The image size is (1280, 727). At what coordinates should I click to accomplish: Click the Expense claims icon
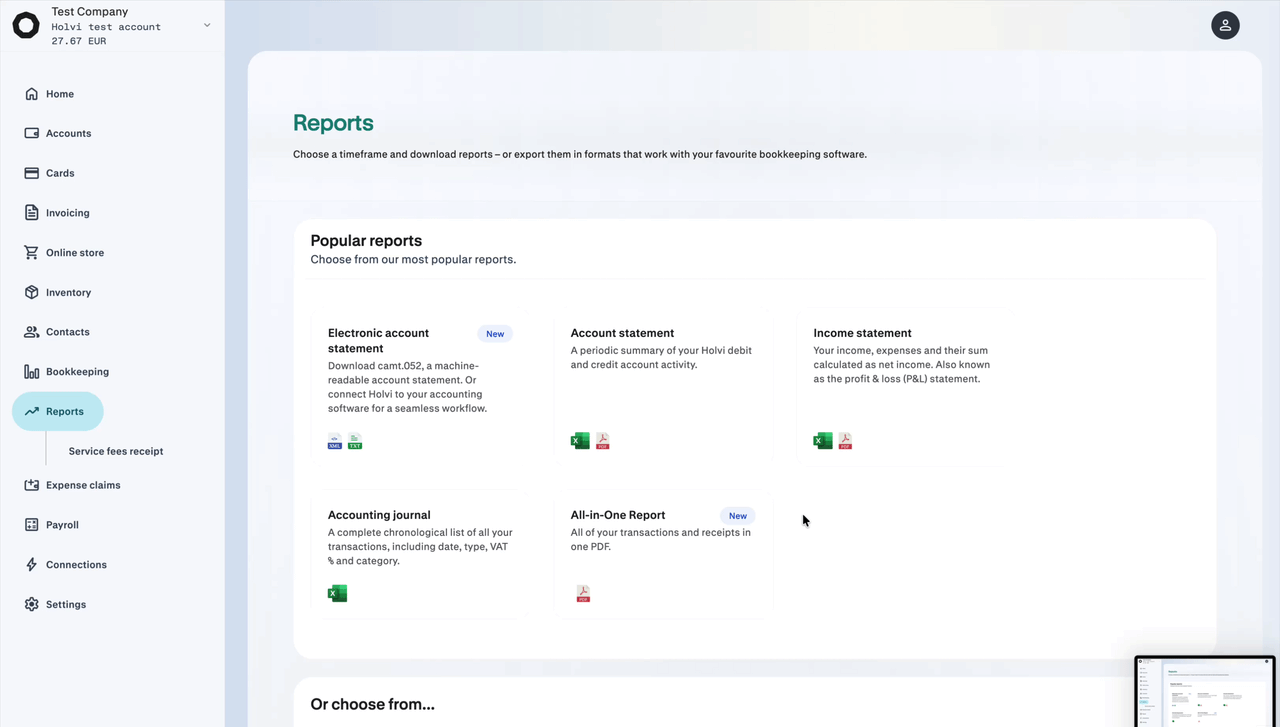(31, 485)
